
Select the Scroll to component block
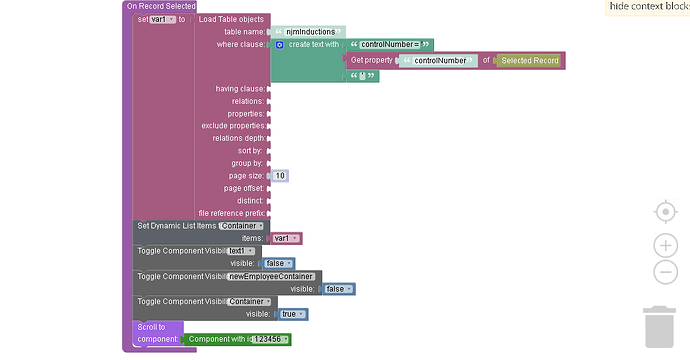(158, 333)
